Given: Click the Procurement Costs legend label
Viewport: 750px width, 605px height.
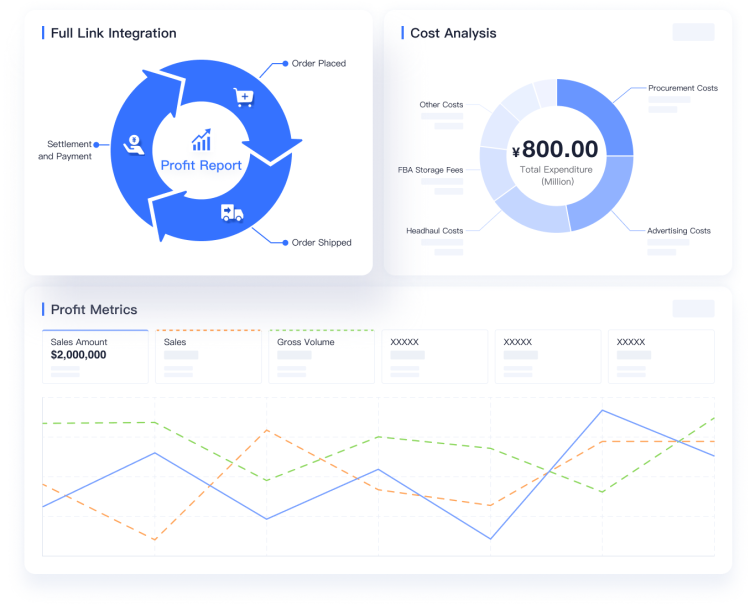Looking at the screenshot, I should (683, 88).
